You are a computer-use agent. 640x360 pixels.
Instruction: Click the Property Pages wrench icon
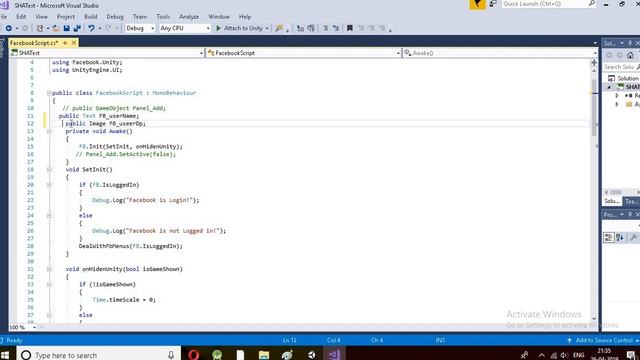pos(633,238)
